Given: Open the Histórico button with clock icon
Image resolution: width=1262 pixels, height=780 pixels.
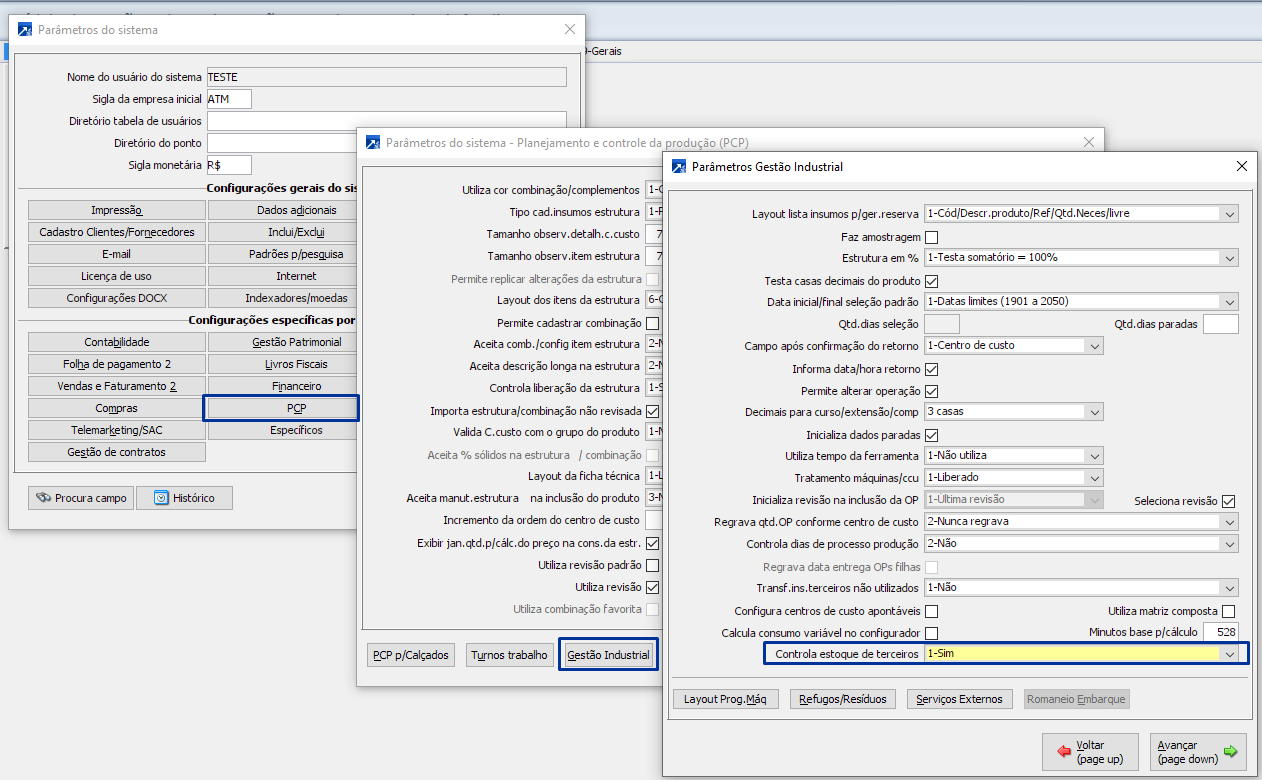Looking at the screenshot, I should pos(184,498).
